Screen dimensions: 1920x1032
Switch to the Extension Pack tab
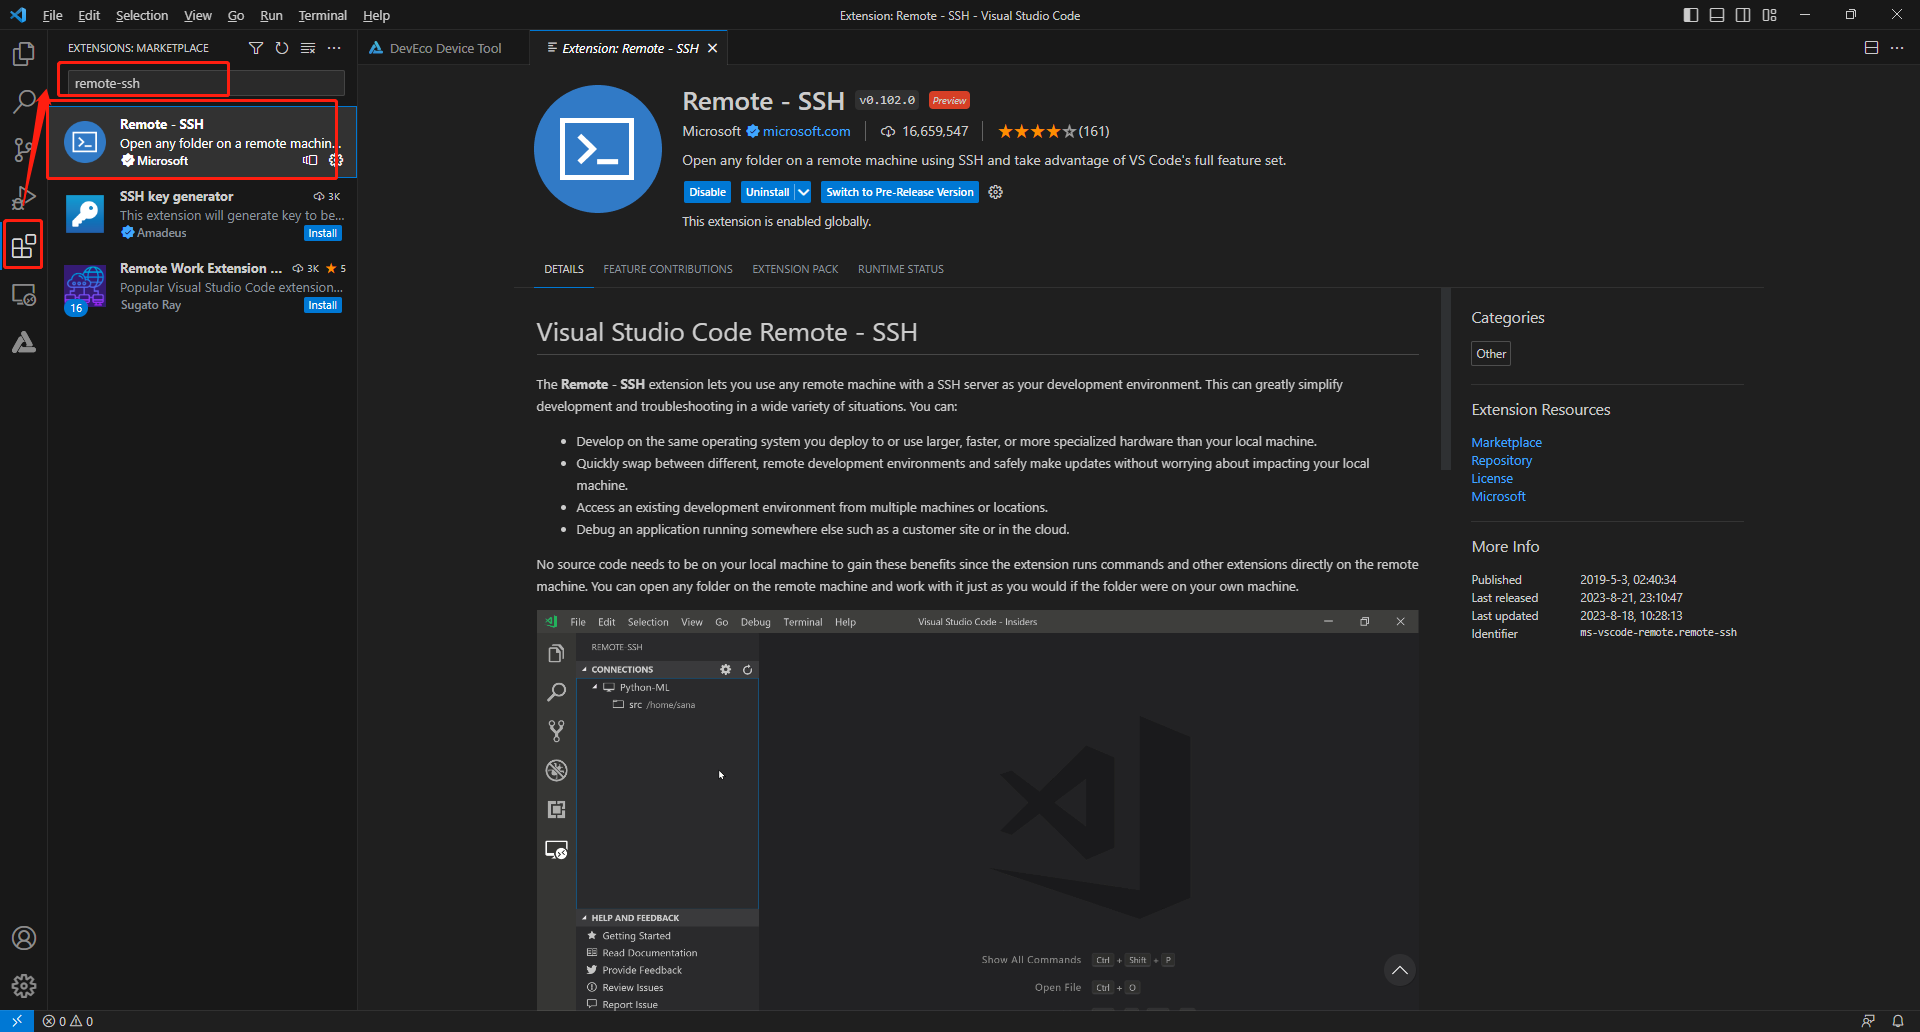[795, 269]
